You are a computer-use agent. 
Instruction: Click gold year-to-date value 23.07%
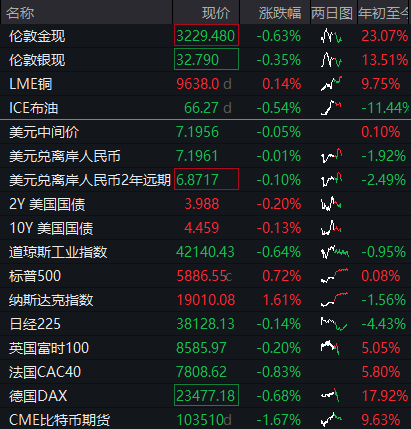[x=385, y=36]
